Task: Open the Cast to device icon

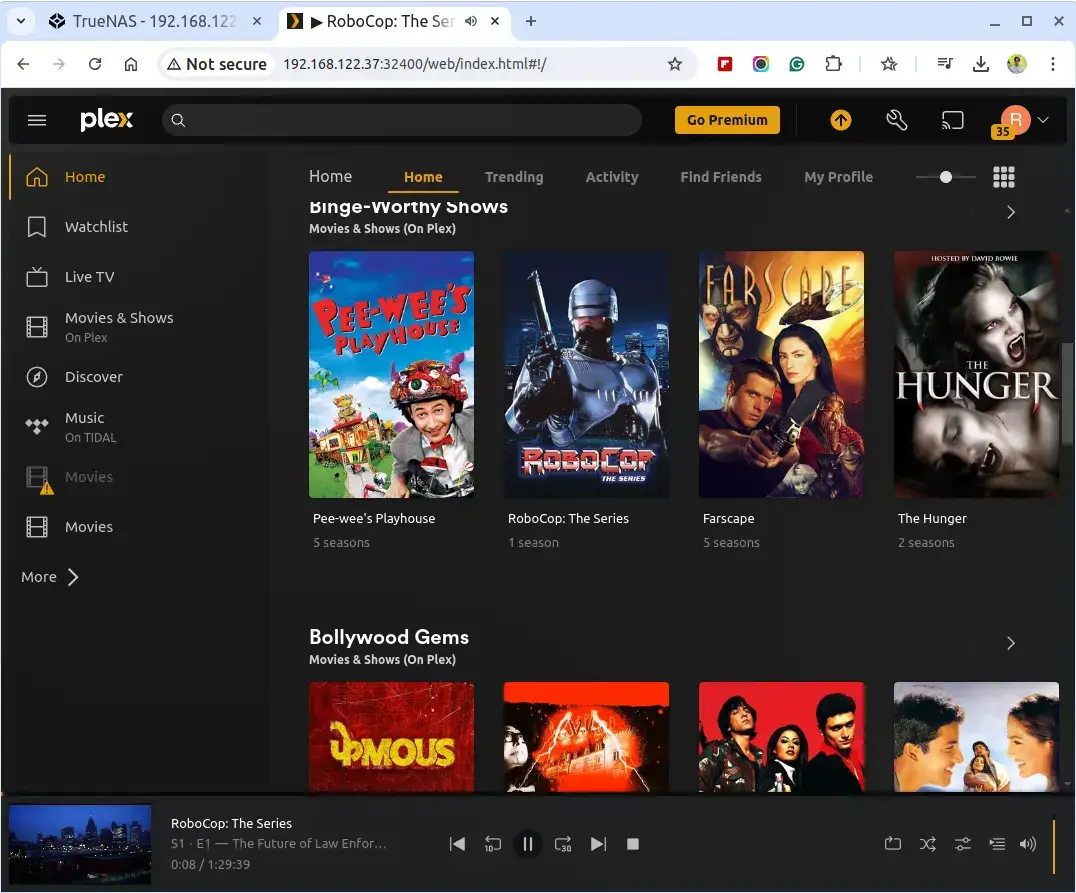Action: click(x=952, y=120)
